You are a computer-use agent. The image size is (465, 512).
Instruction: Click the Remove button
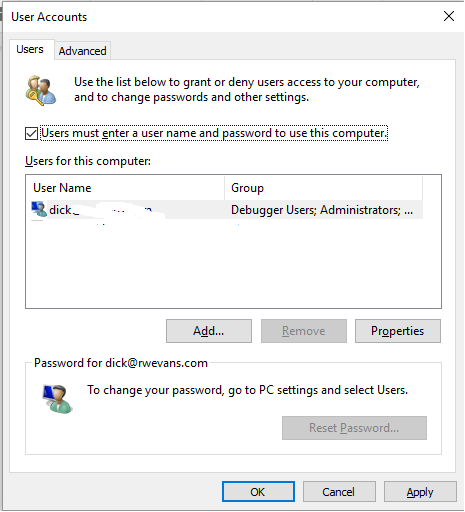[x=304, y=331]
